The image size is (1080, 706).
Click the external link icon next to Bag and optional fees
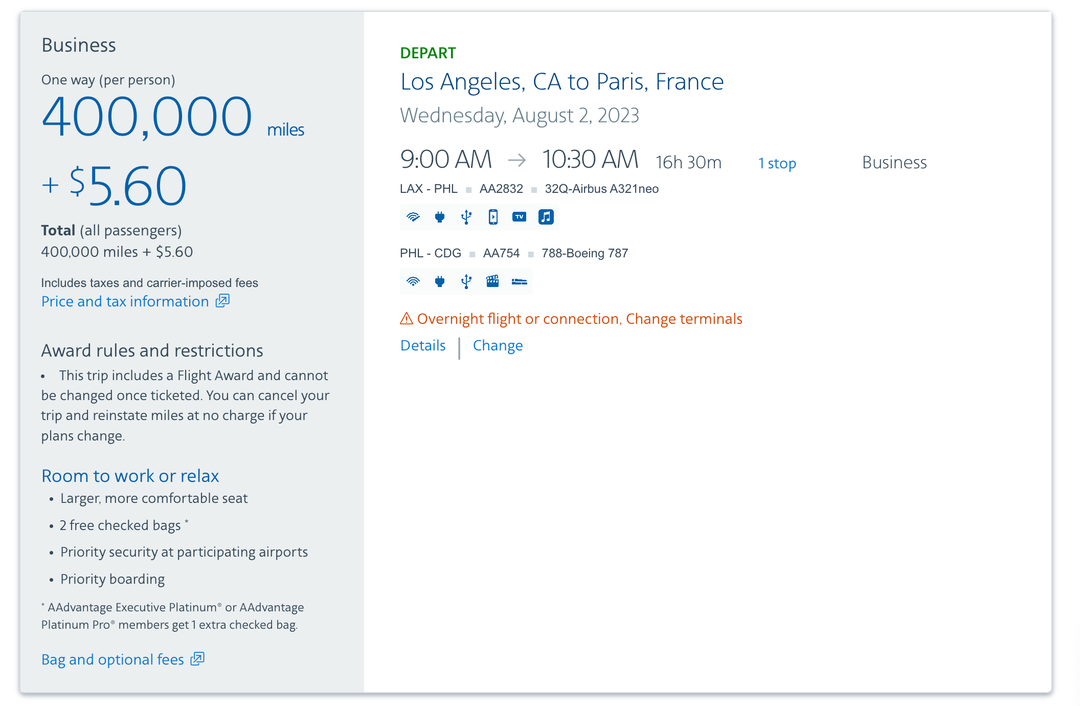pyautogui.click(x=197, y=659)
